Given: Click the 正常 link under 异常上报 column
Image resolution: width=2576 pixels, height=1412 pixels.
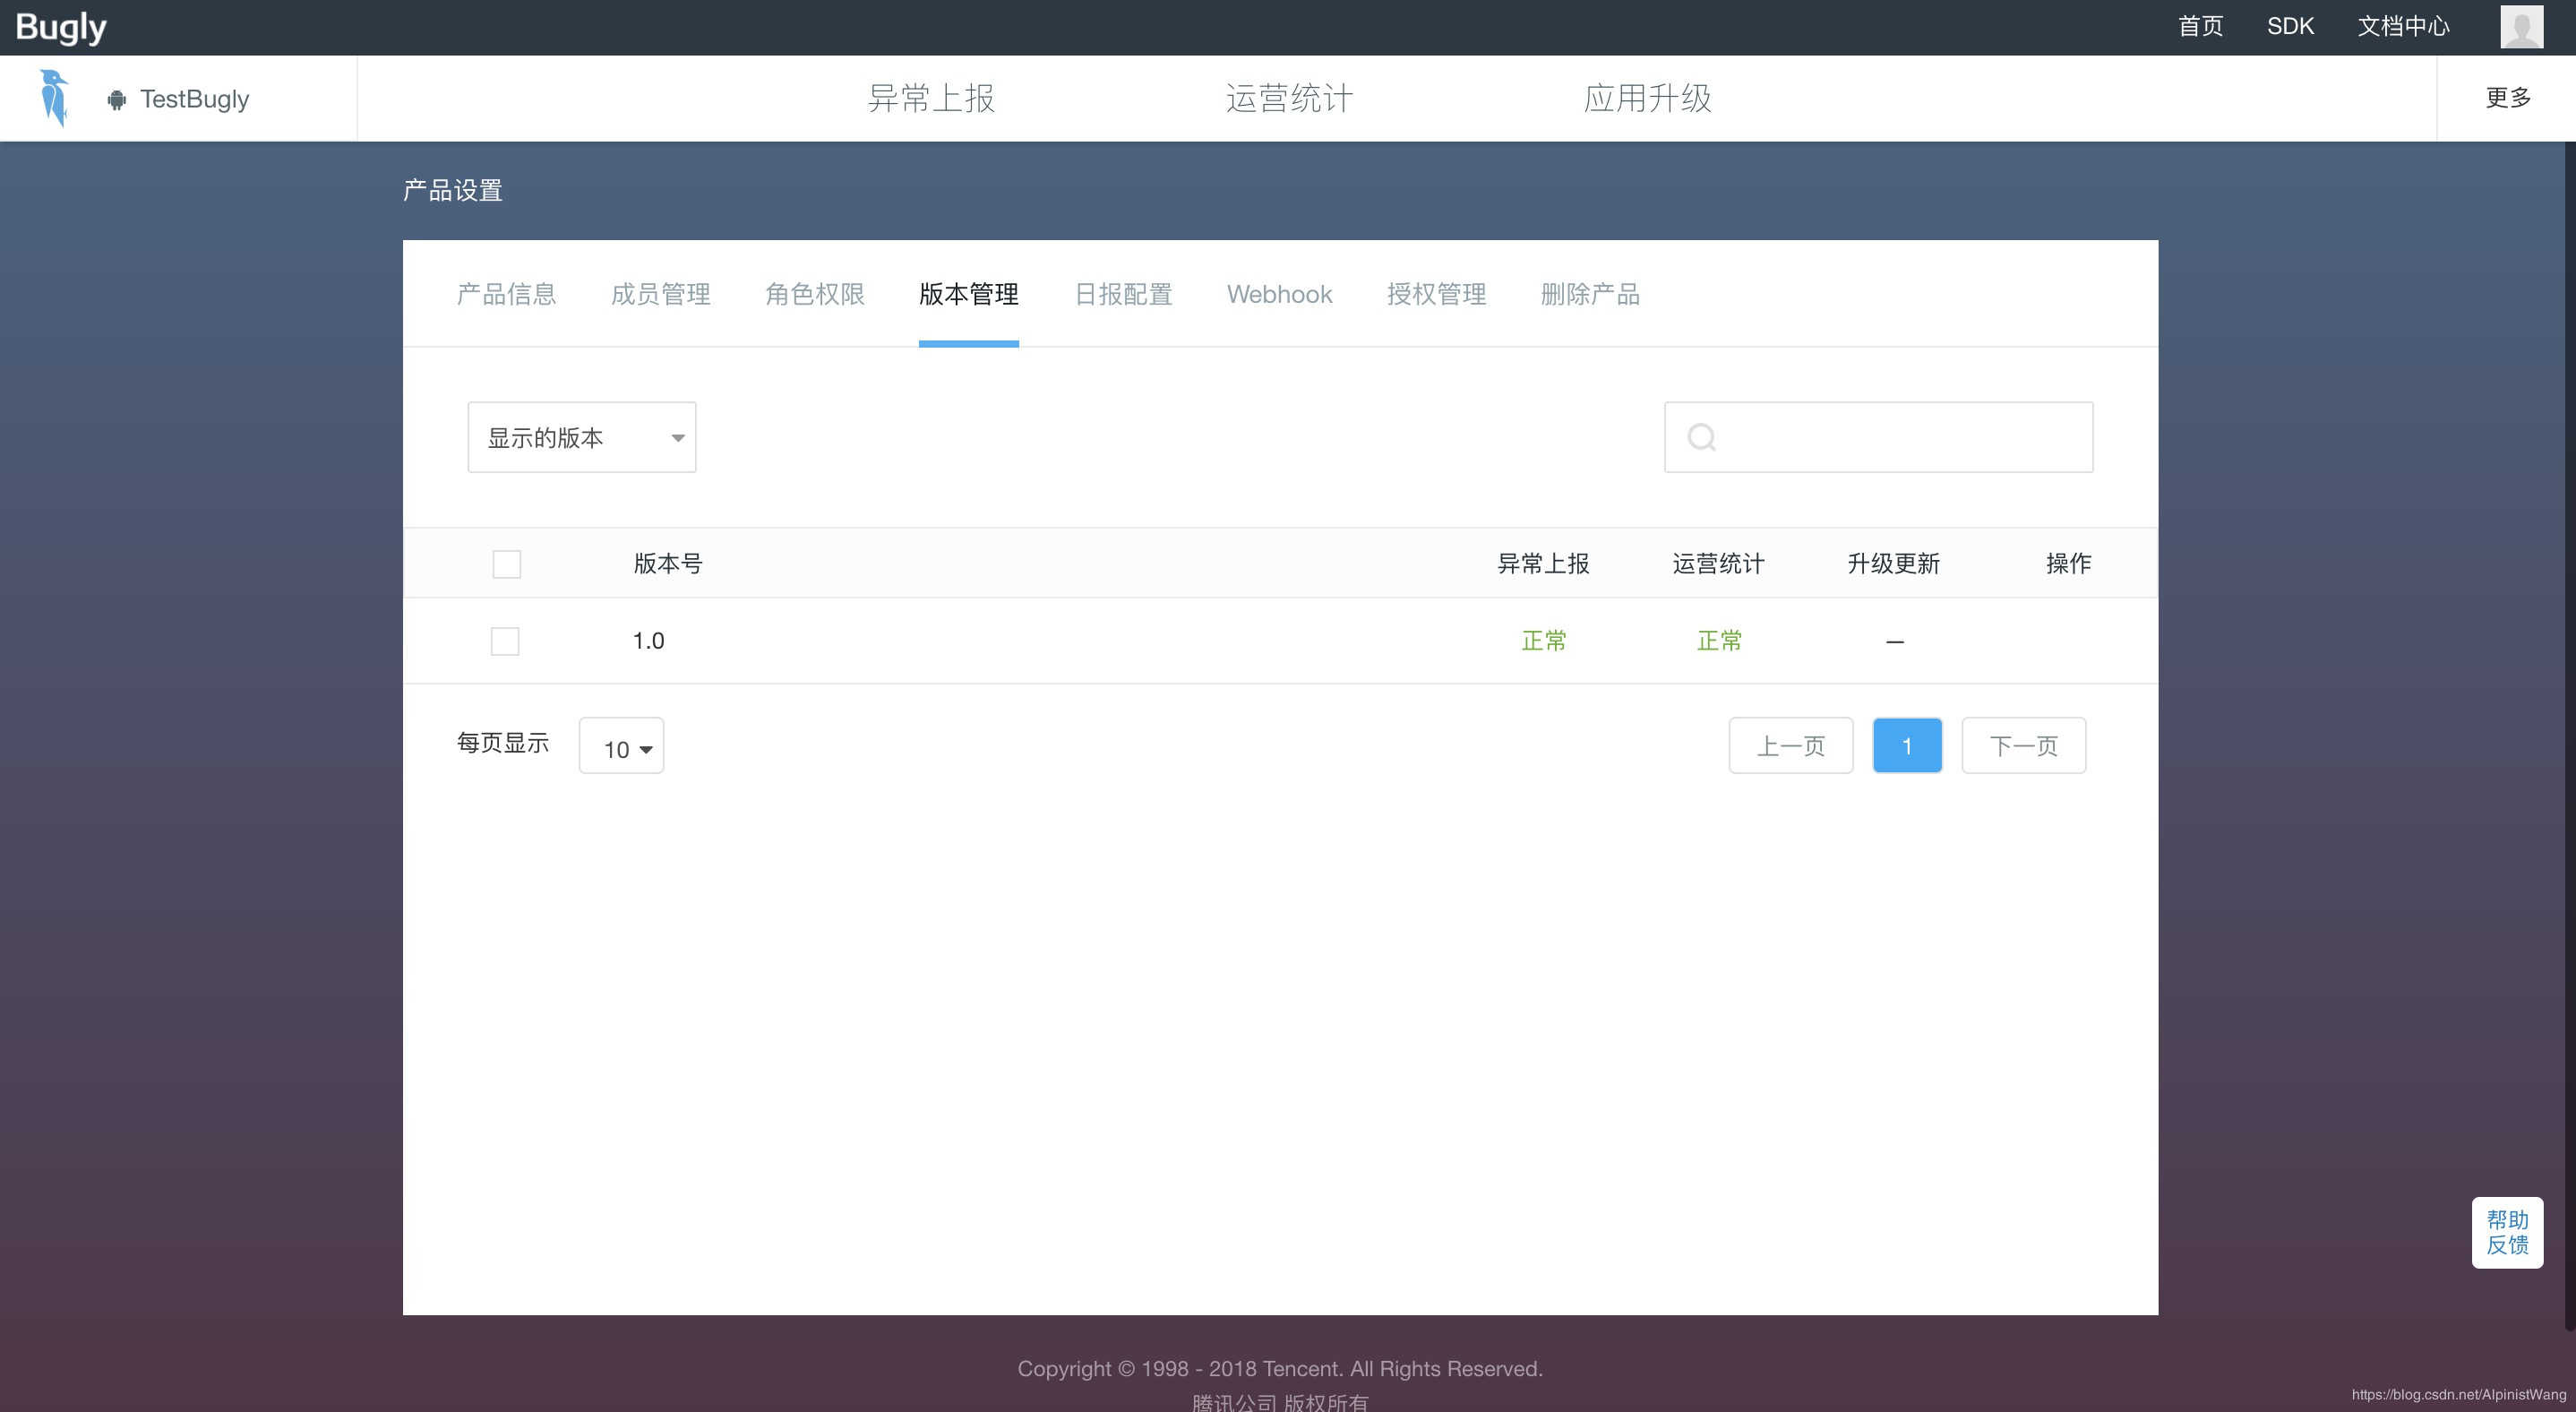Looking at the screenshot, I should (1544, 641).
